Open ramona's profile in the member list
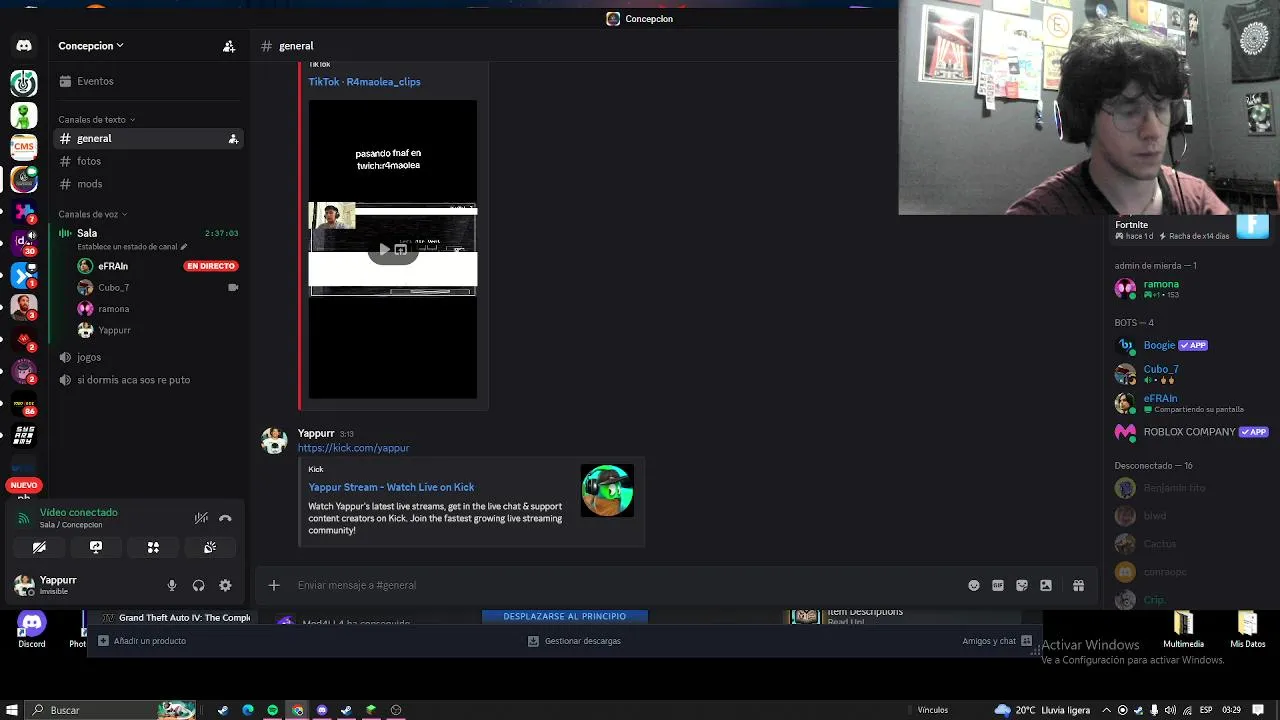 (1190, 289)
